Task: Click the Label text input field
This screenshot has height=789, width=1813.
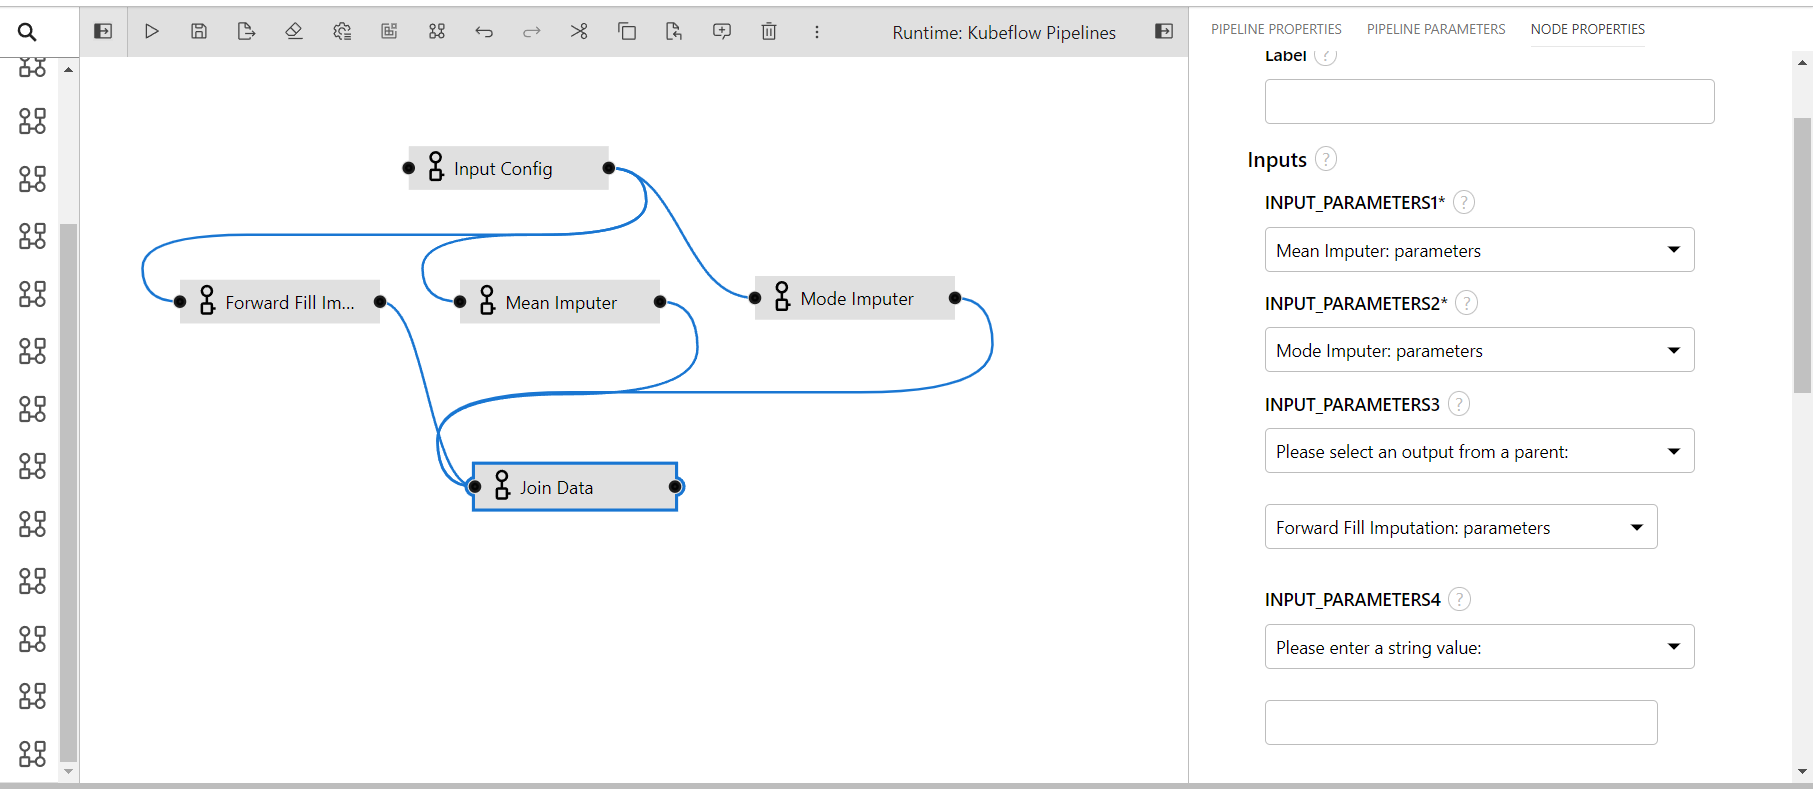Action: tap(1489, 101)
